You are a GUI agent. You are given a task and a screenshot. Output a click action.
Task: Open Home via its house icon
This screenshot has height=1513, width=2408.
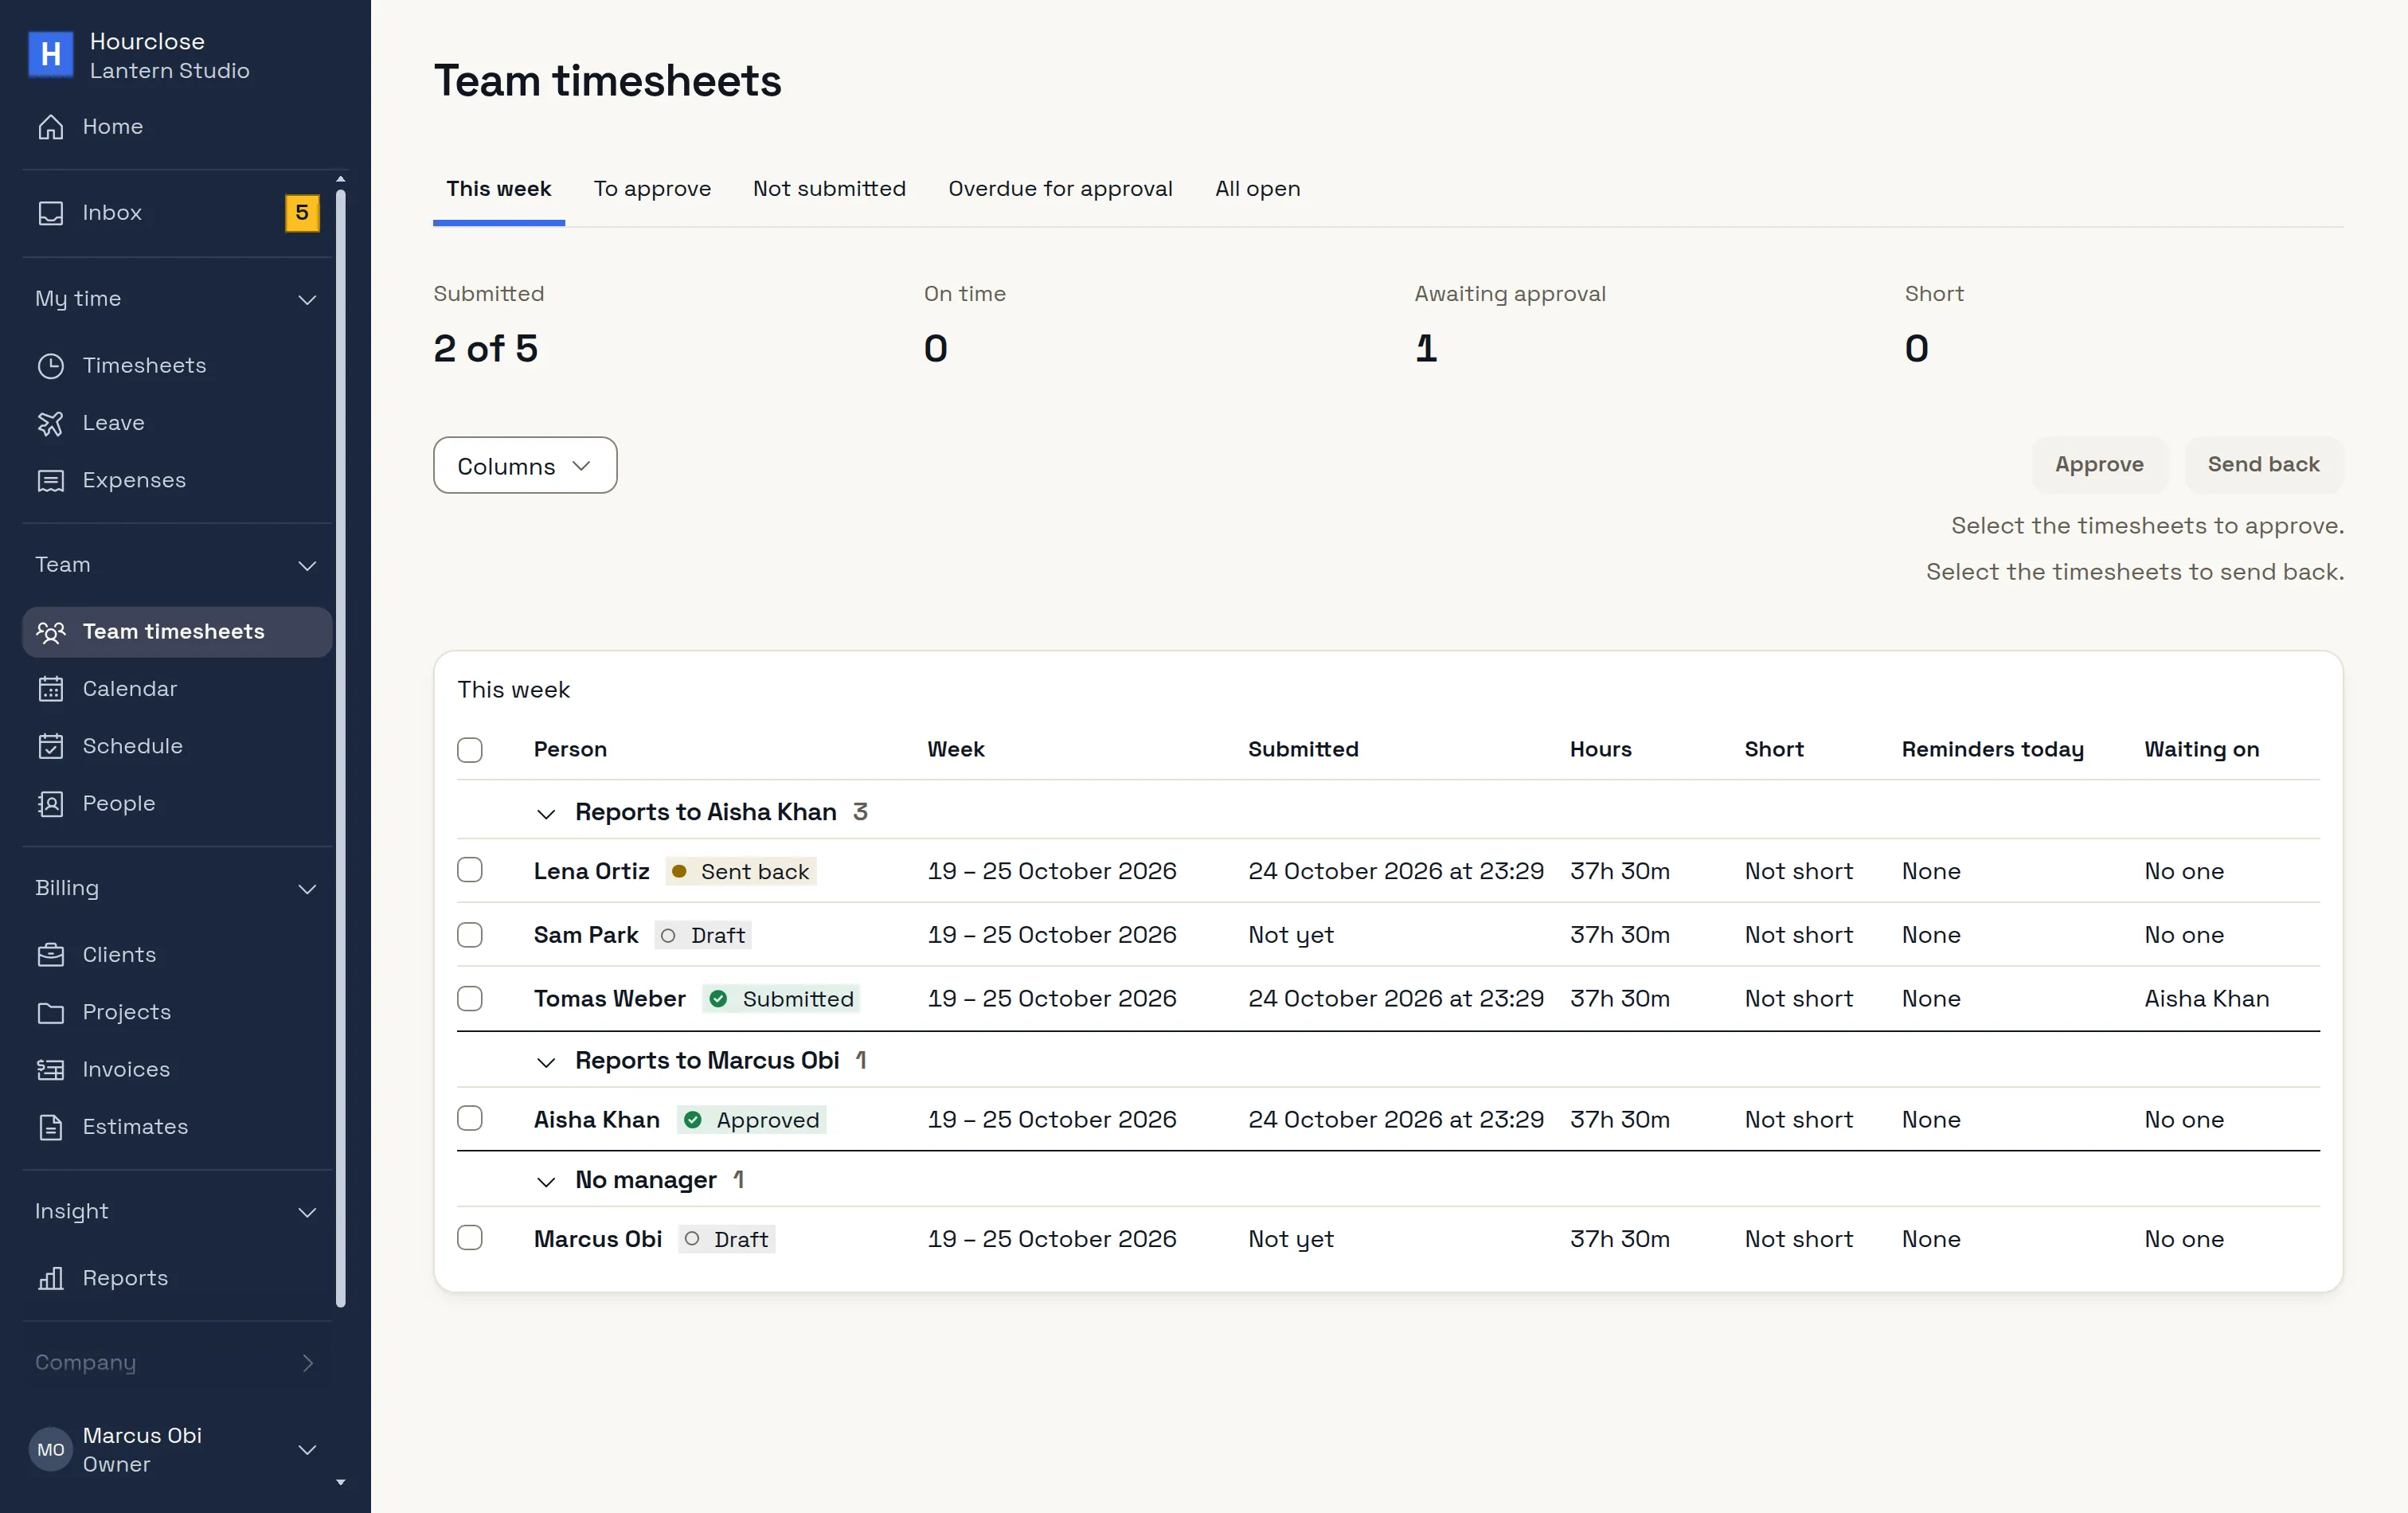click(x=51, y=127)
